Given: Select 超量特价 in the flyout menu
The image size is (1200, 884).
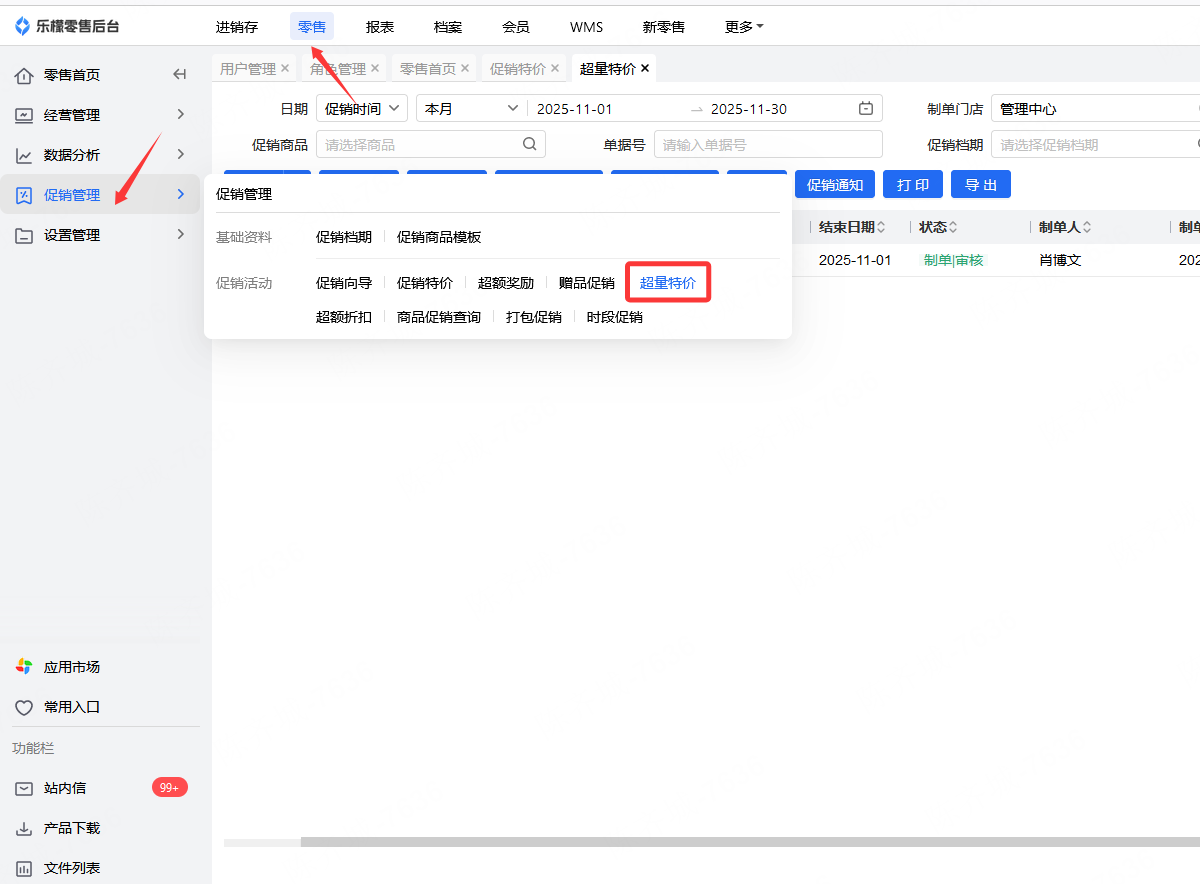Looking at the screenshot, I should [668, 283].
